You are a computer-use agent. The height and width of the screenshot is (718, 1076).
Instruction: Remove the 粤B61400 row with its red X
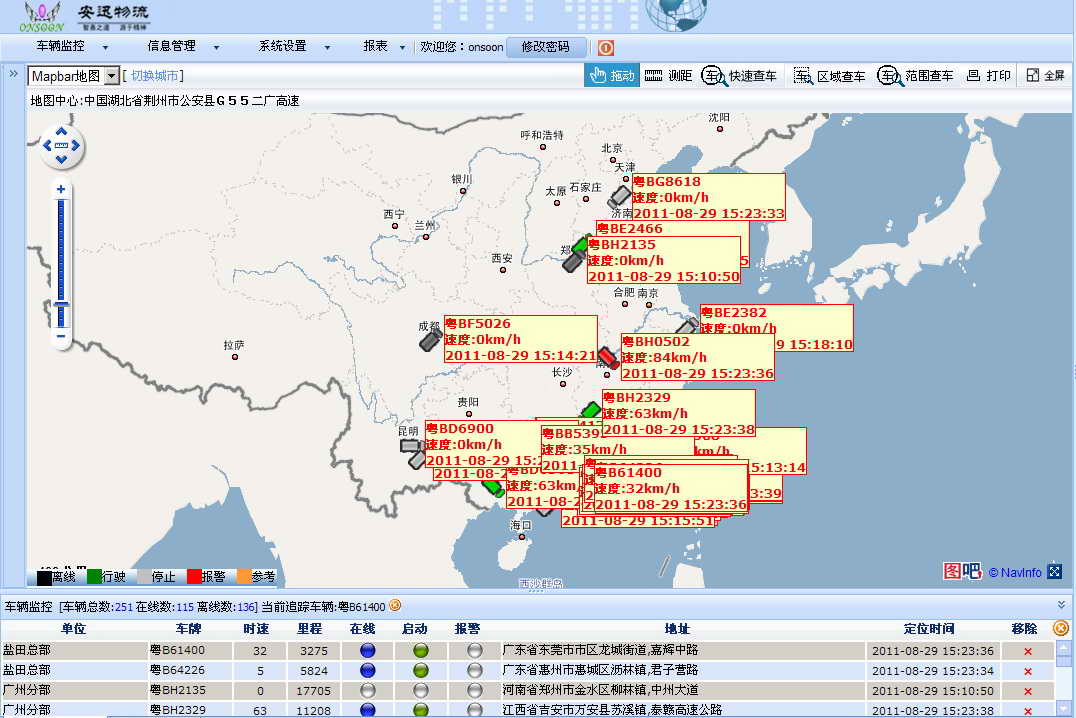point(1027,651)
